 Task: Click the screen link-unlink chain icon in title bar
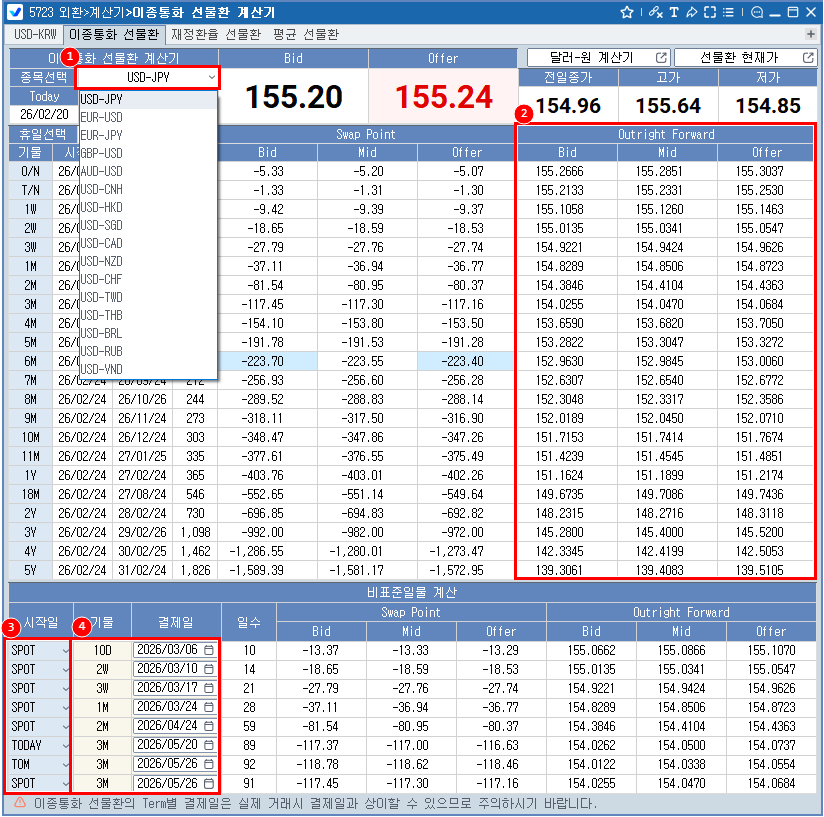[x=655, y=13]
